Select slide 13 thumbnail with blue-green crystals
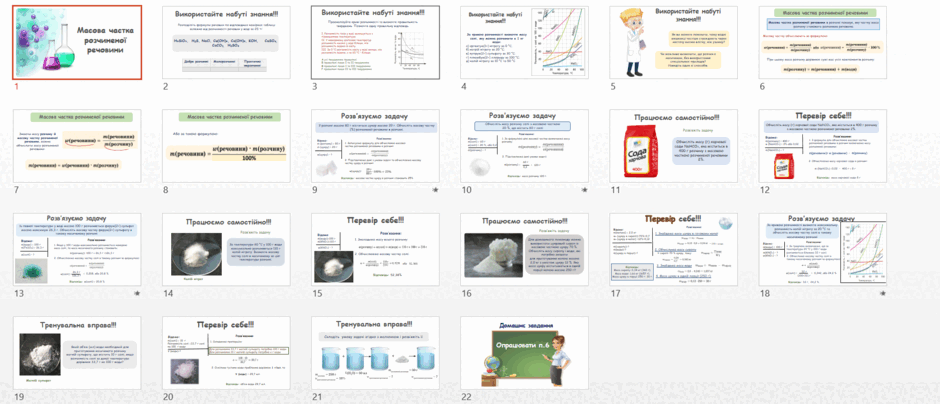Image resolution: width=940 pixels, height=404 pixels. click(77, 249)
